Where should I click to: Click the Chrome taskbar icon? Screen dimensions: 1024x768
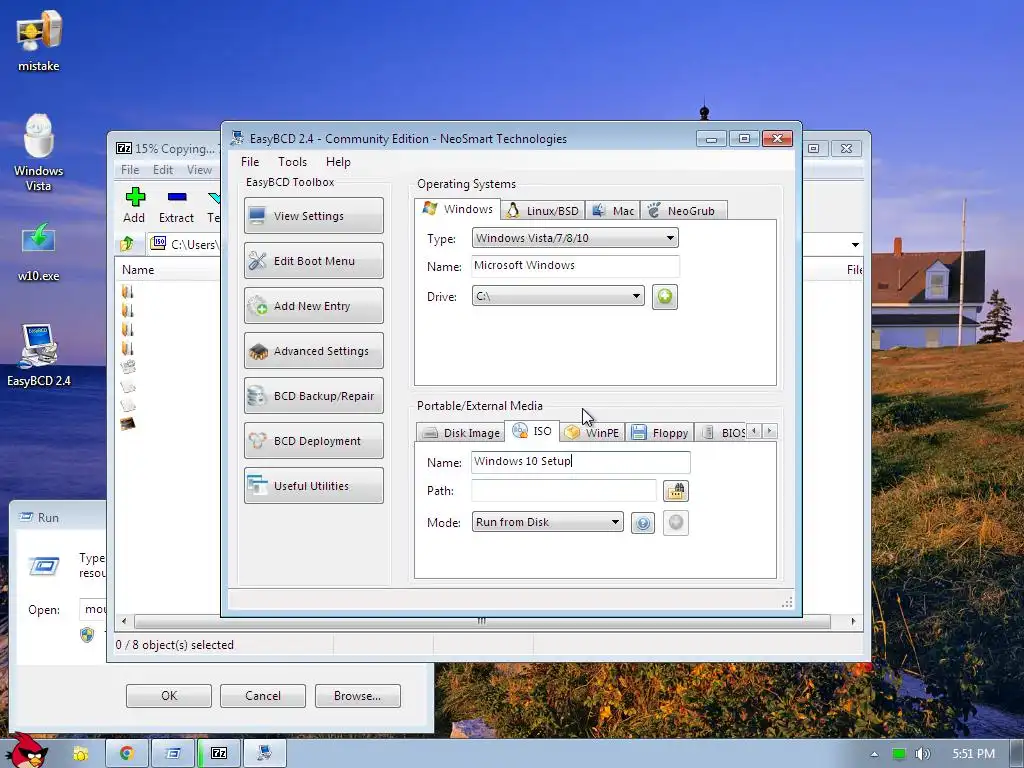coord(127,754)
